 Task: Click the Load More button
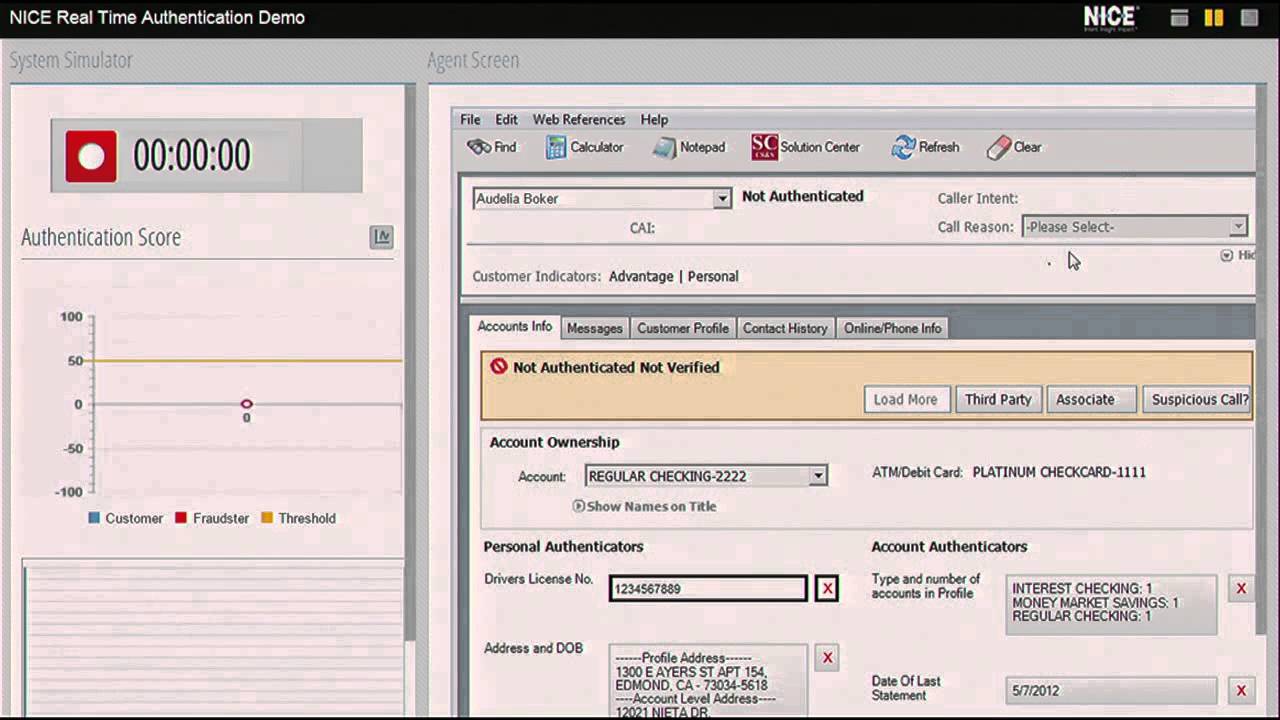click(x=906, y=399)
